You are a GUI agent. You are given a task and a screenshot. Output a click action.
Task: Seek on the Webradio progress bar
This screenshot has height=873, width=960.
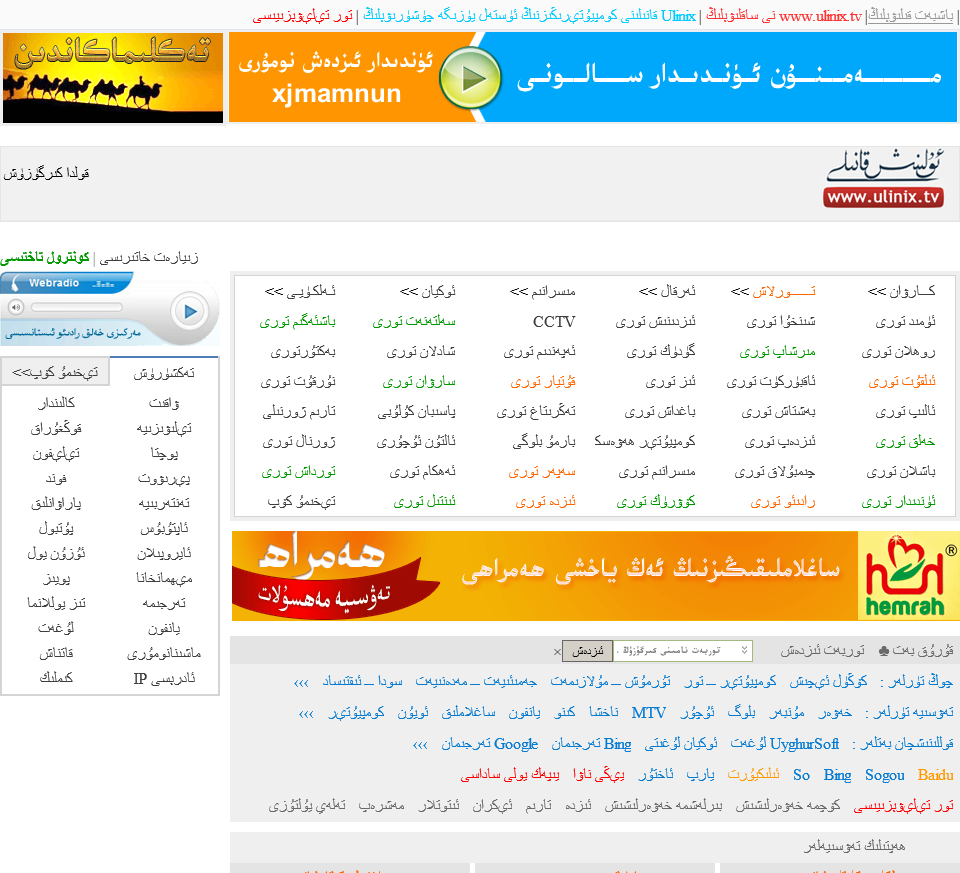click(77, 307)
